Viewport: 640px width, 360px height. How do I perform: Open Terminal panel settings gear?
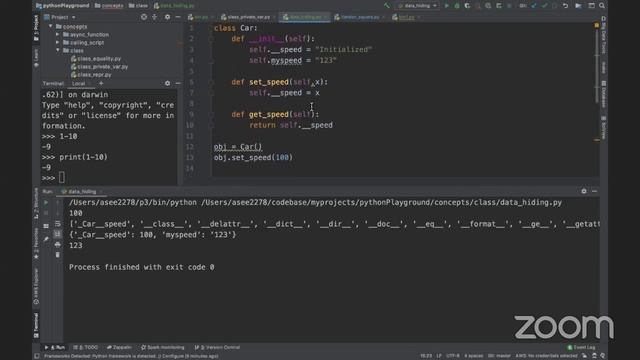pyautogui.click(x=167, y=83)
